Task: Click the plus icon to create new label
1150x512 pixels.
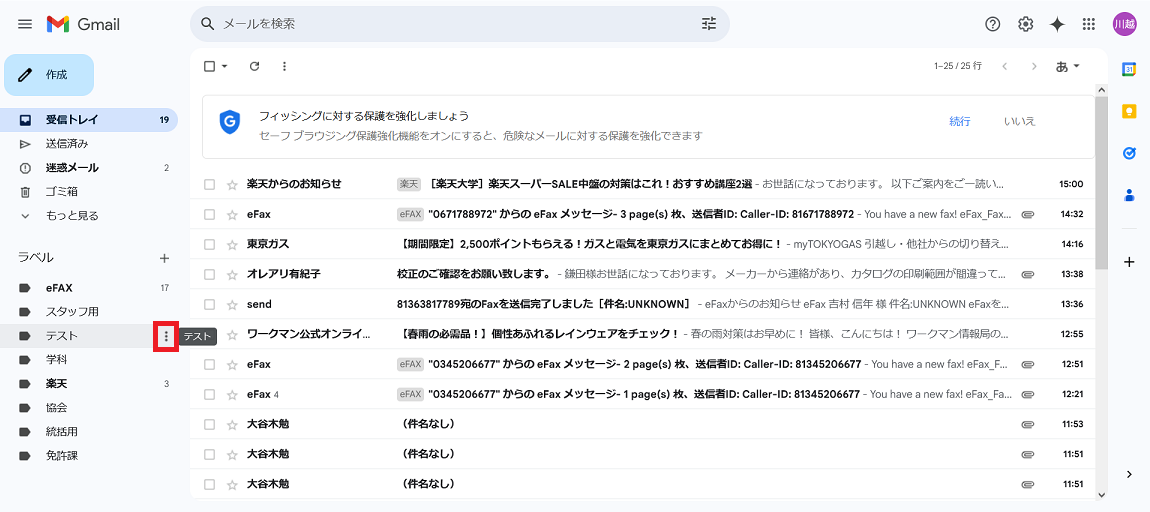Action: pos(164,258)
